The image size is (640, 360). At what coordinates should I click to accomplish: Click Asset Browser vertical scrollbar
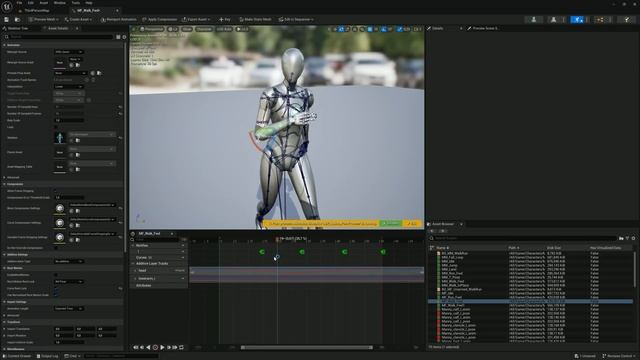click(x=635, y=270)
